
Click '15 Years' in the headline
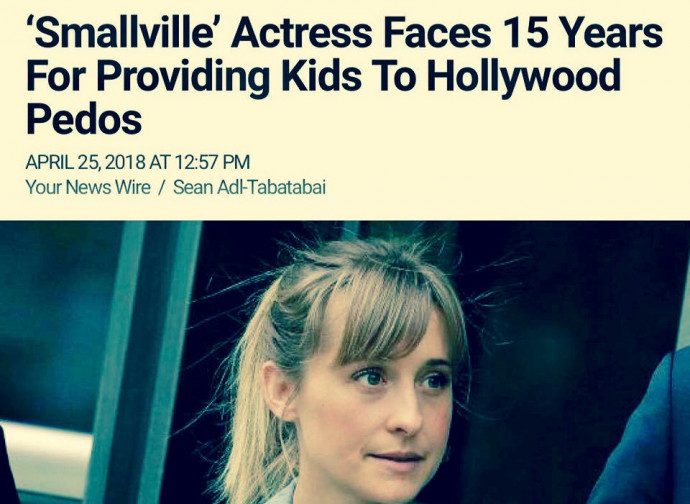tap(582, 34)
